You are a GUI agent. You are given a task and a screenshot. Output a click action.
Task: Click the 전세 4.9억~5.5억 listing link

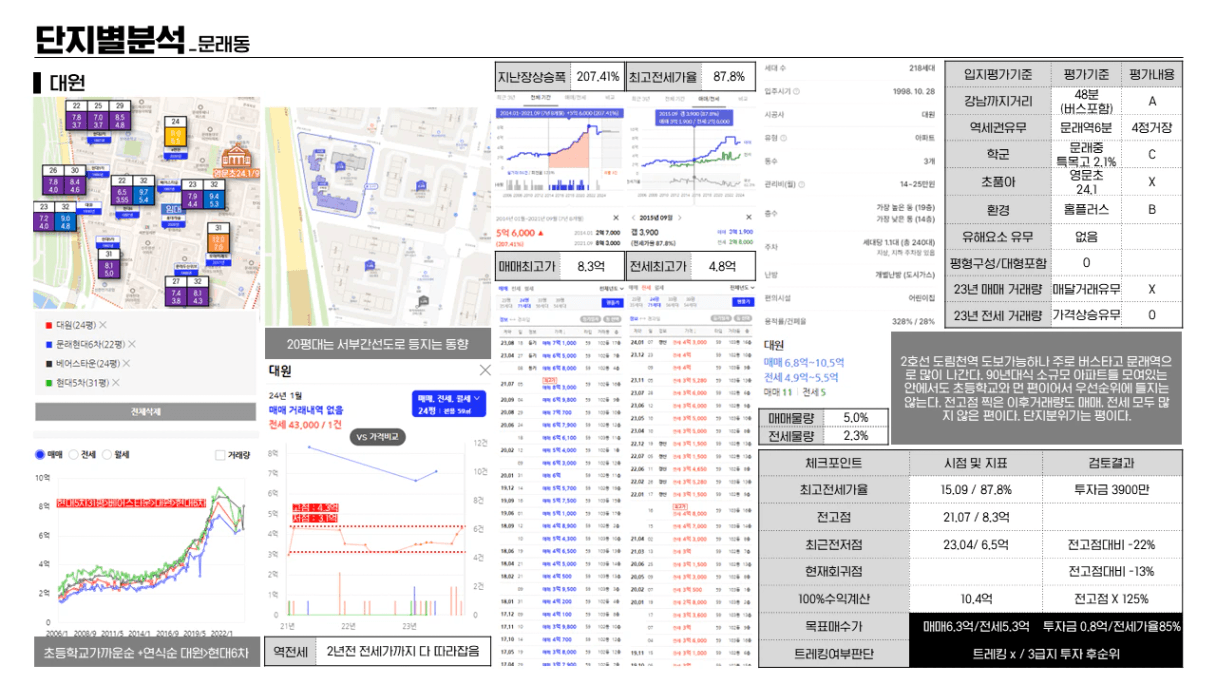(x=803, y=376)
